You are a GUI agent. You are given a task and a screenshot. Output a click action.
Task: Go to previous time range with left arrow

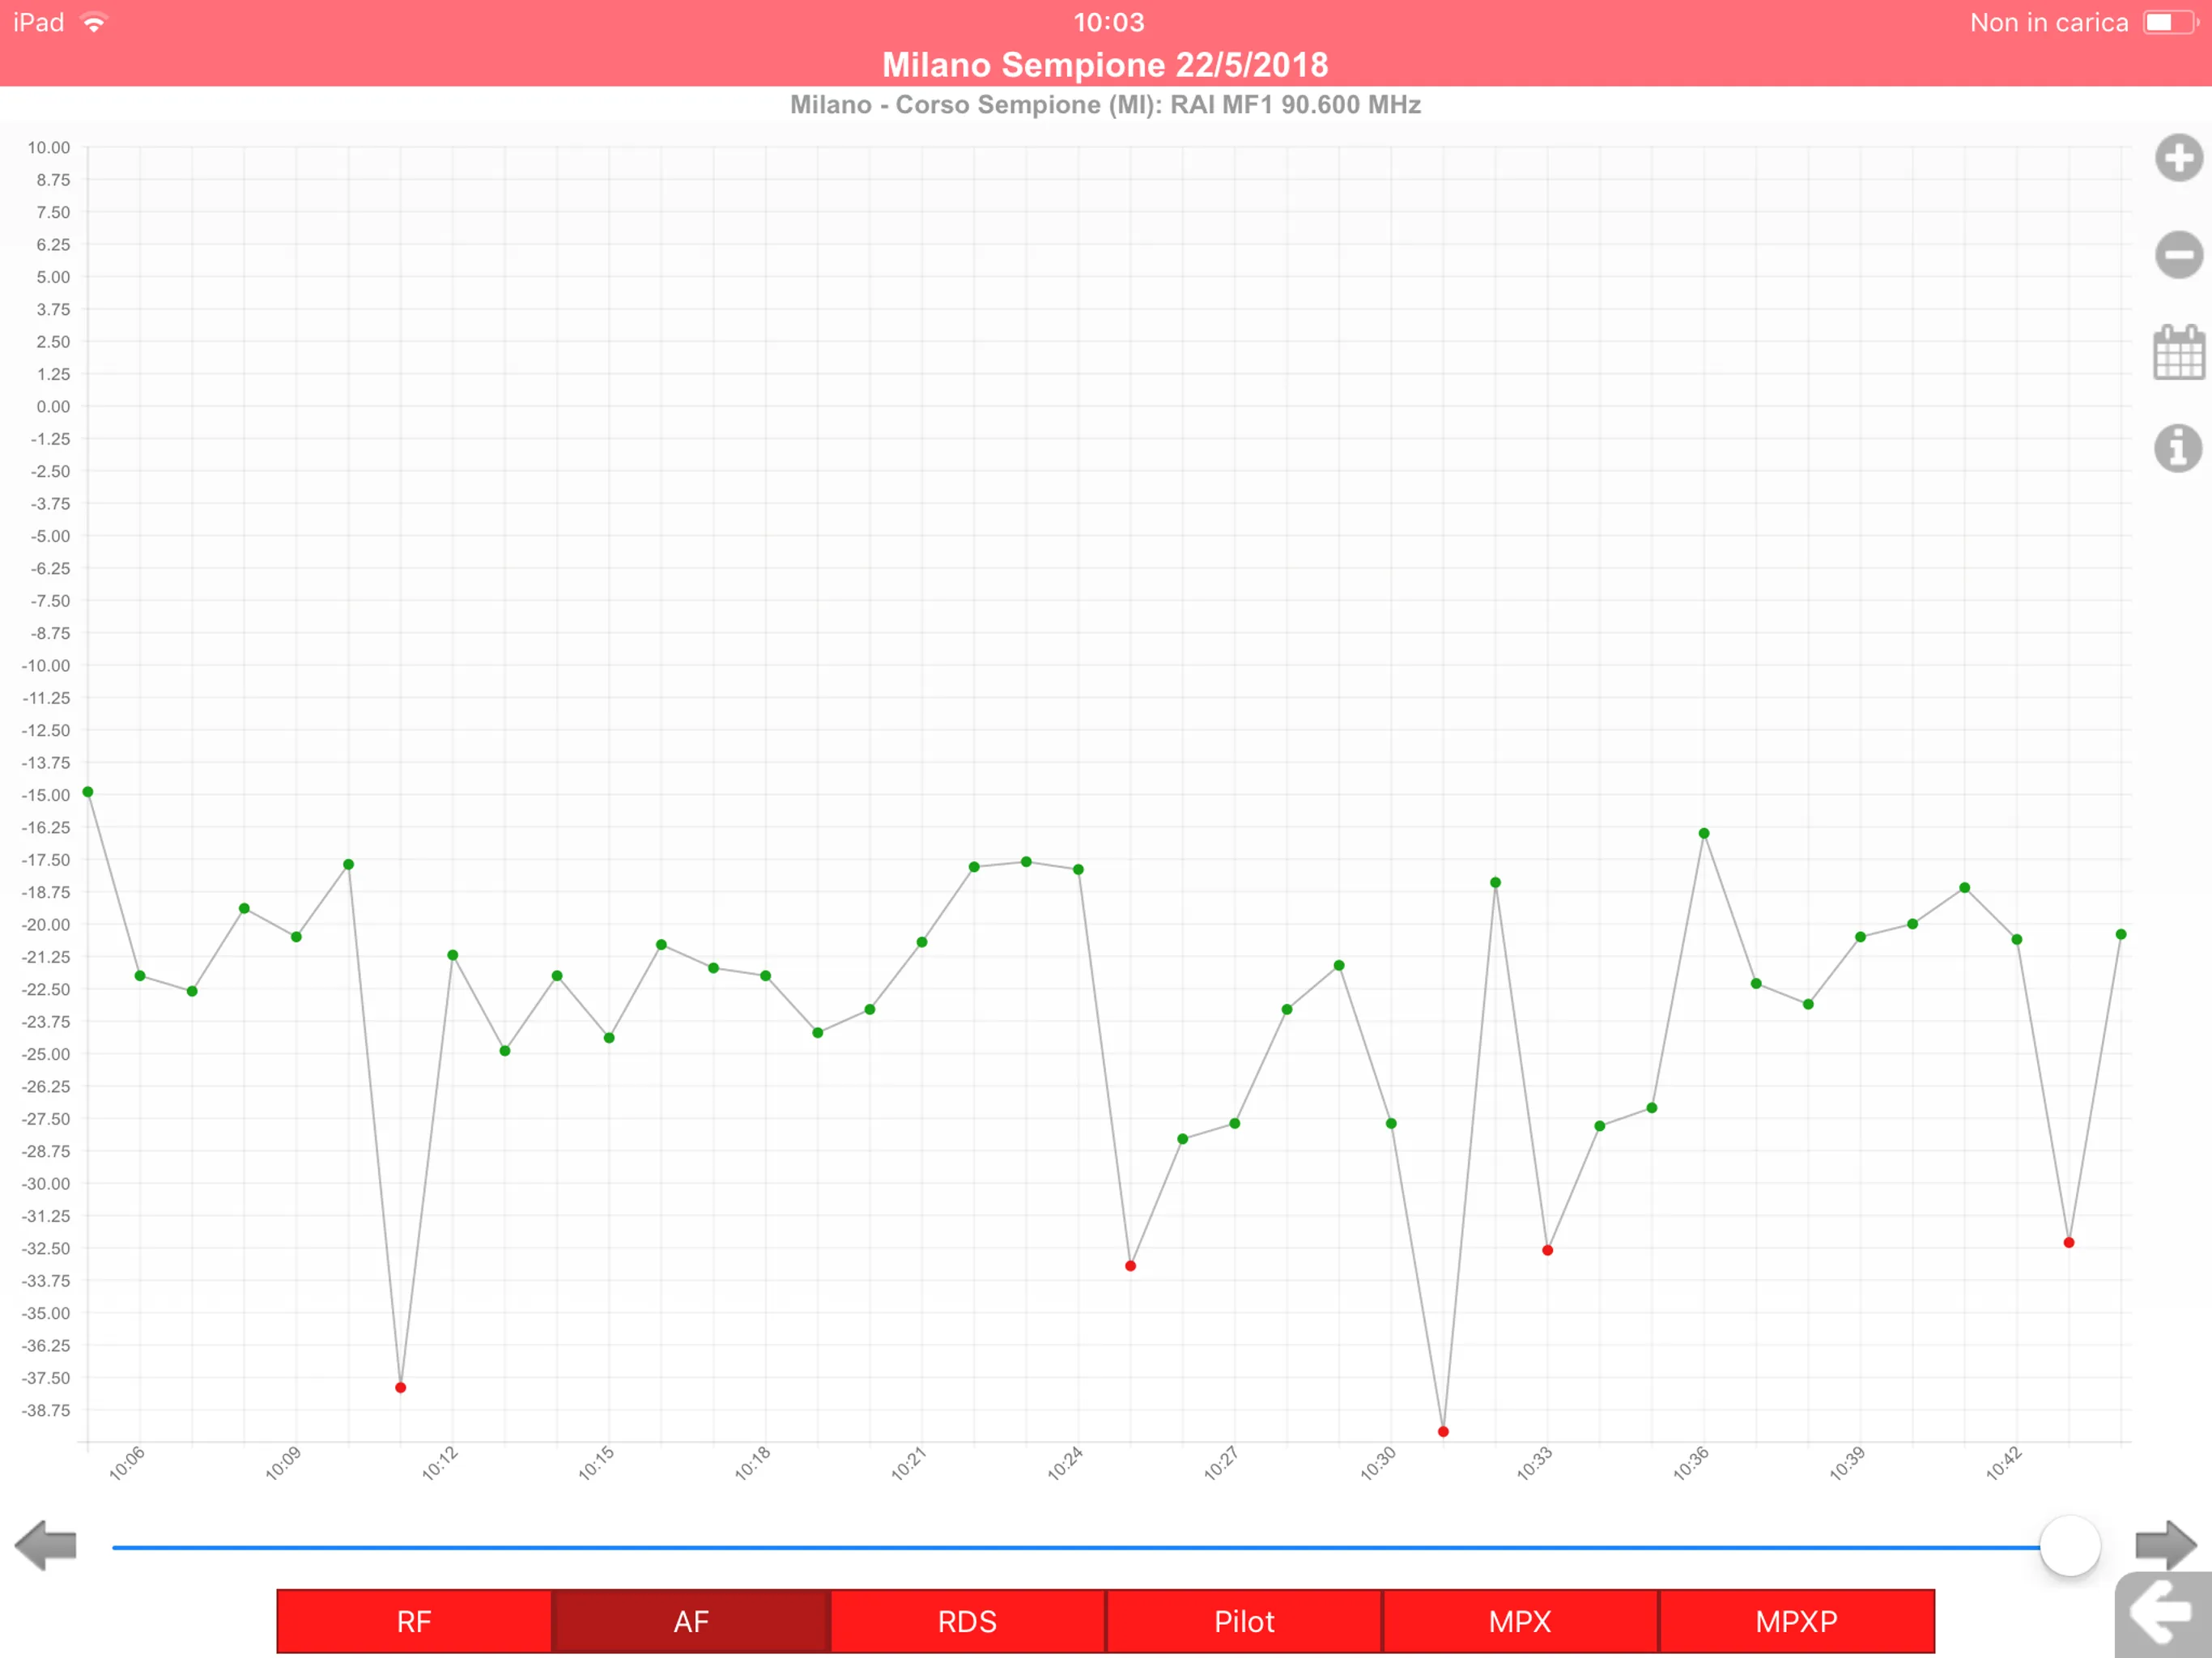pyautogui.click(x=46, y=1545)
